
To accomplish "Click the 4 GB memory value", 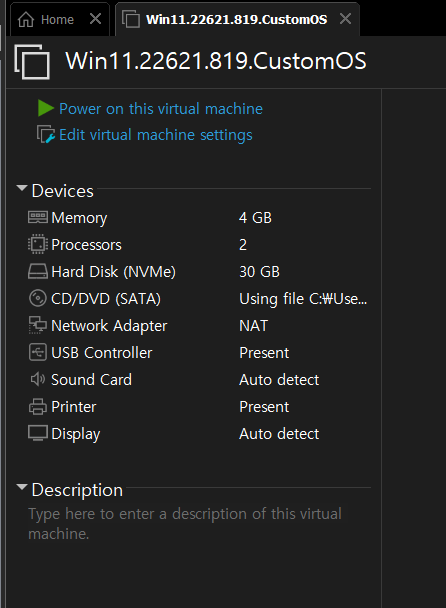I will tap(255, 218).
